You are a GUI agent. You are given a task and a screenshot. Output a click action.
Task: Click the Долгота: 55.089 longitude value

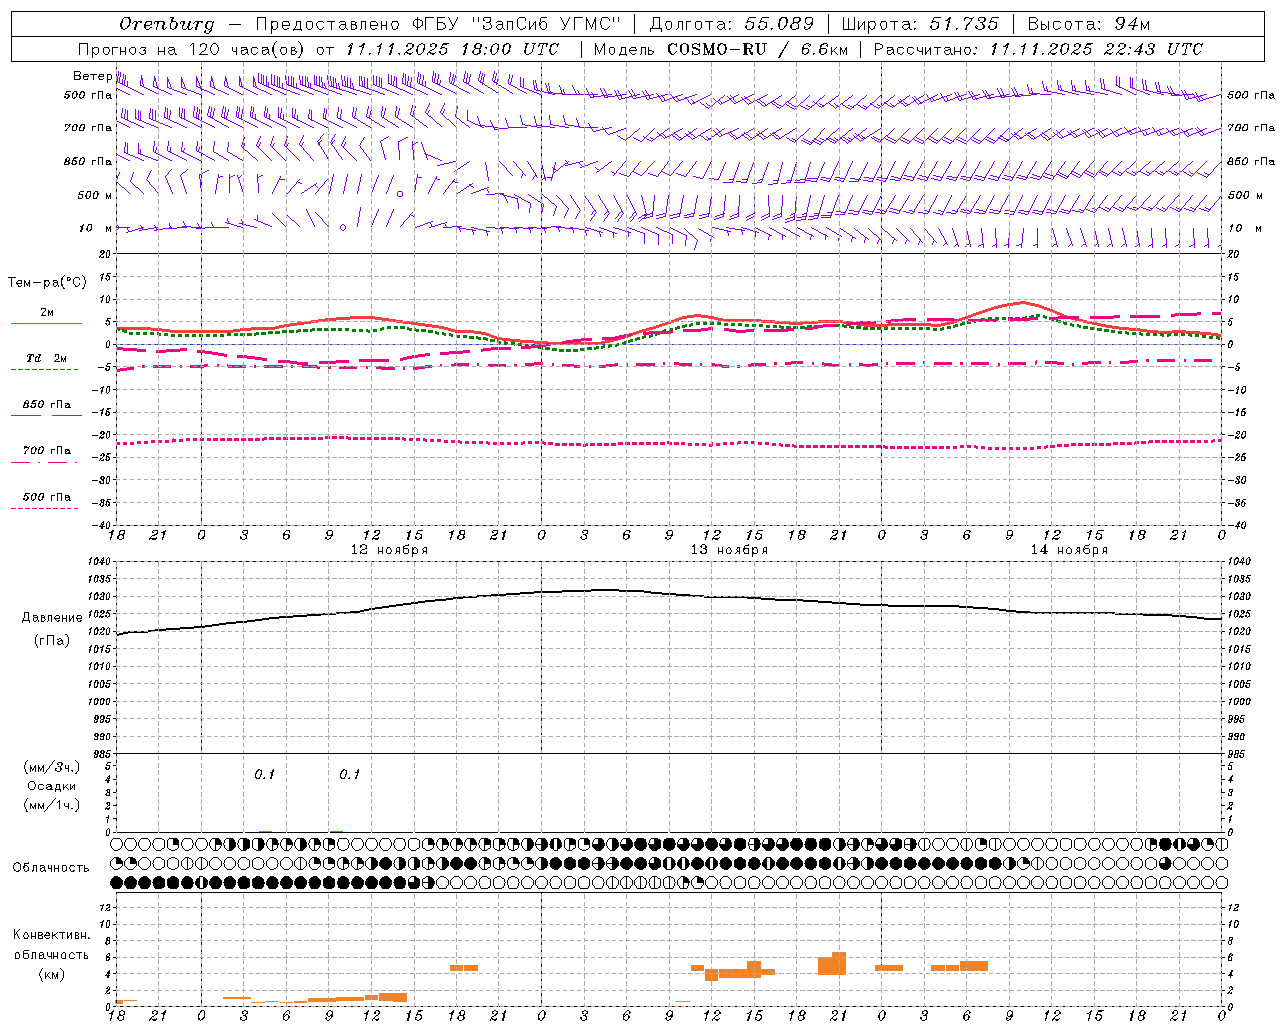click(x=732, y=24)
